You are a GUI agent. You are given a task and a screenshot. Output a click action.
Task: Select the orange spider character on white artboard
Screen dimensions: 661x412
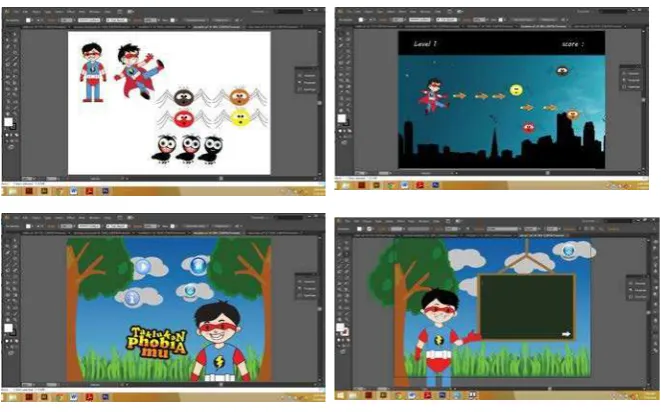coord(239,97)
